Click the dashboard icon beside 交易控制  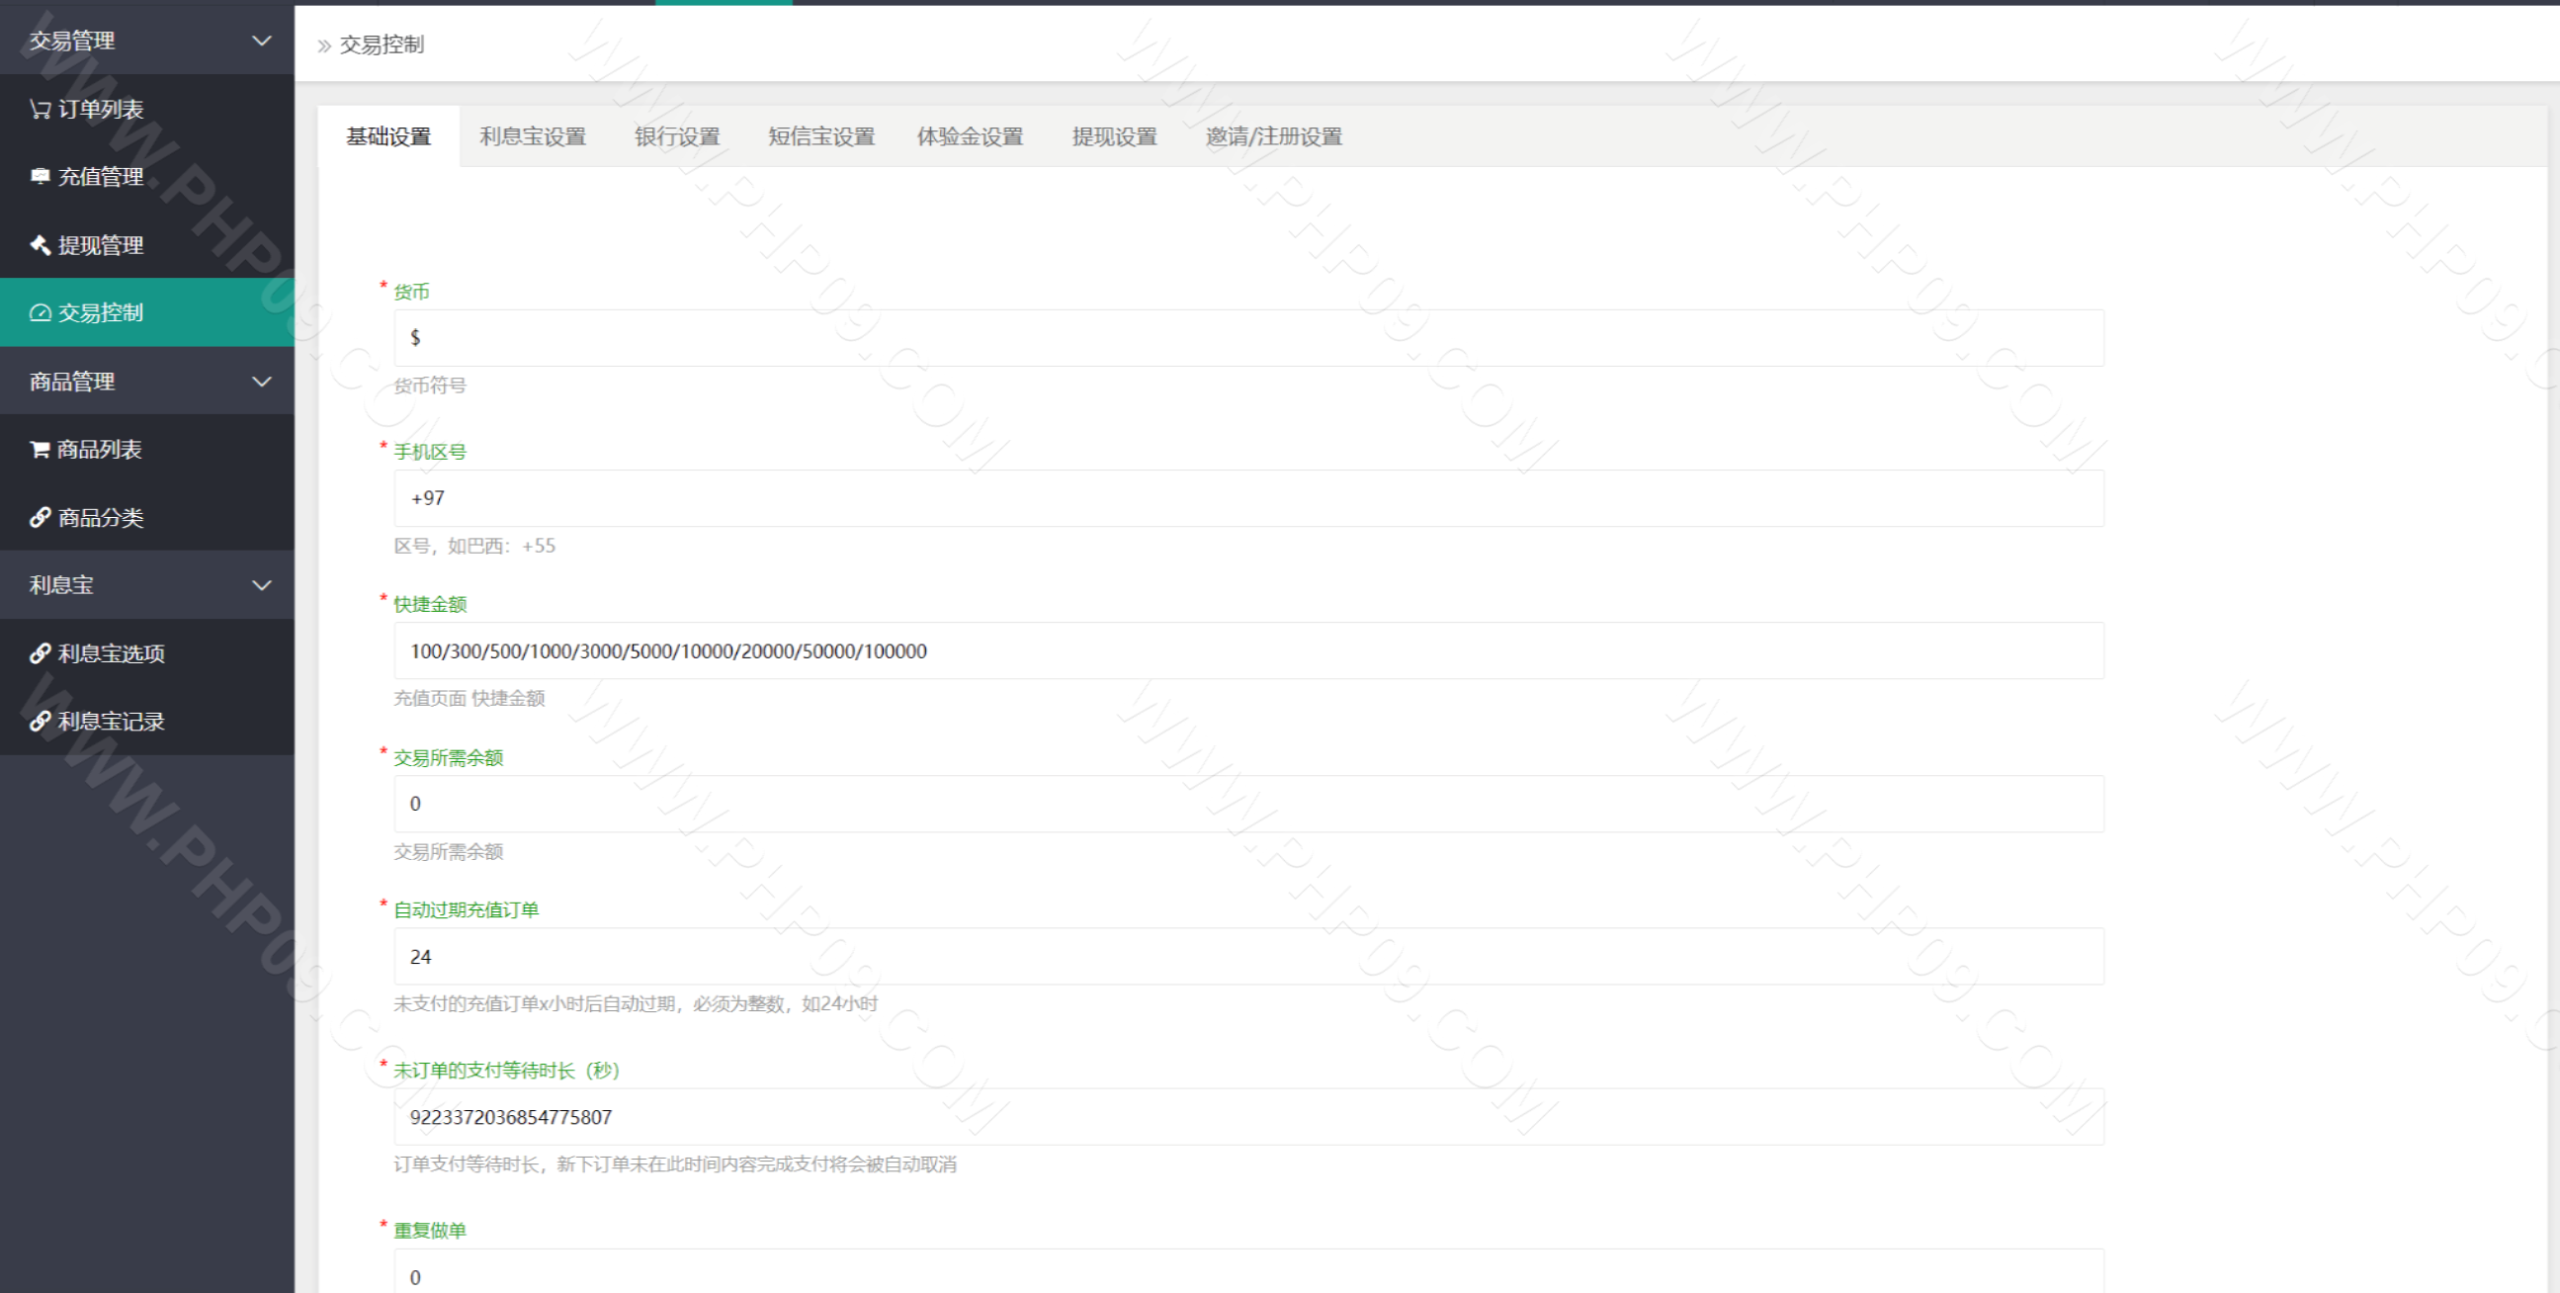[40, 313]
